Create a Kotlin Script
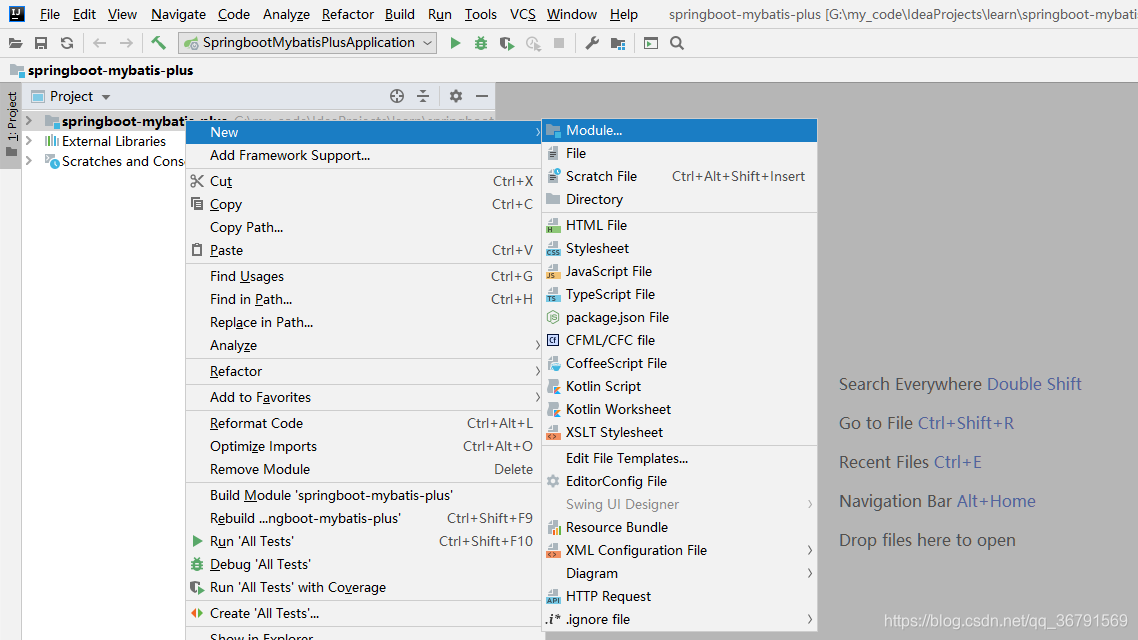The height and width of the screenshot is (640, 1138). (x=679, y=387)
